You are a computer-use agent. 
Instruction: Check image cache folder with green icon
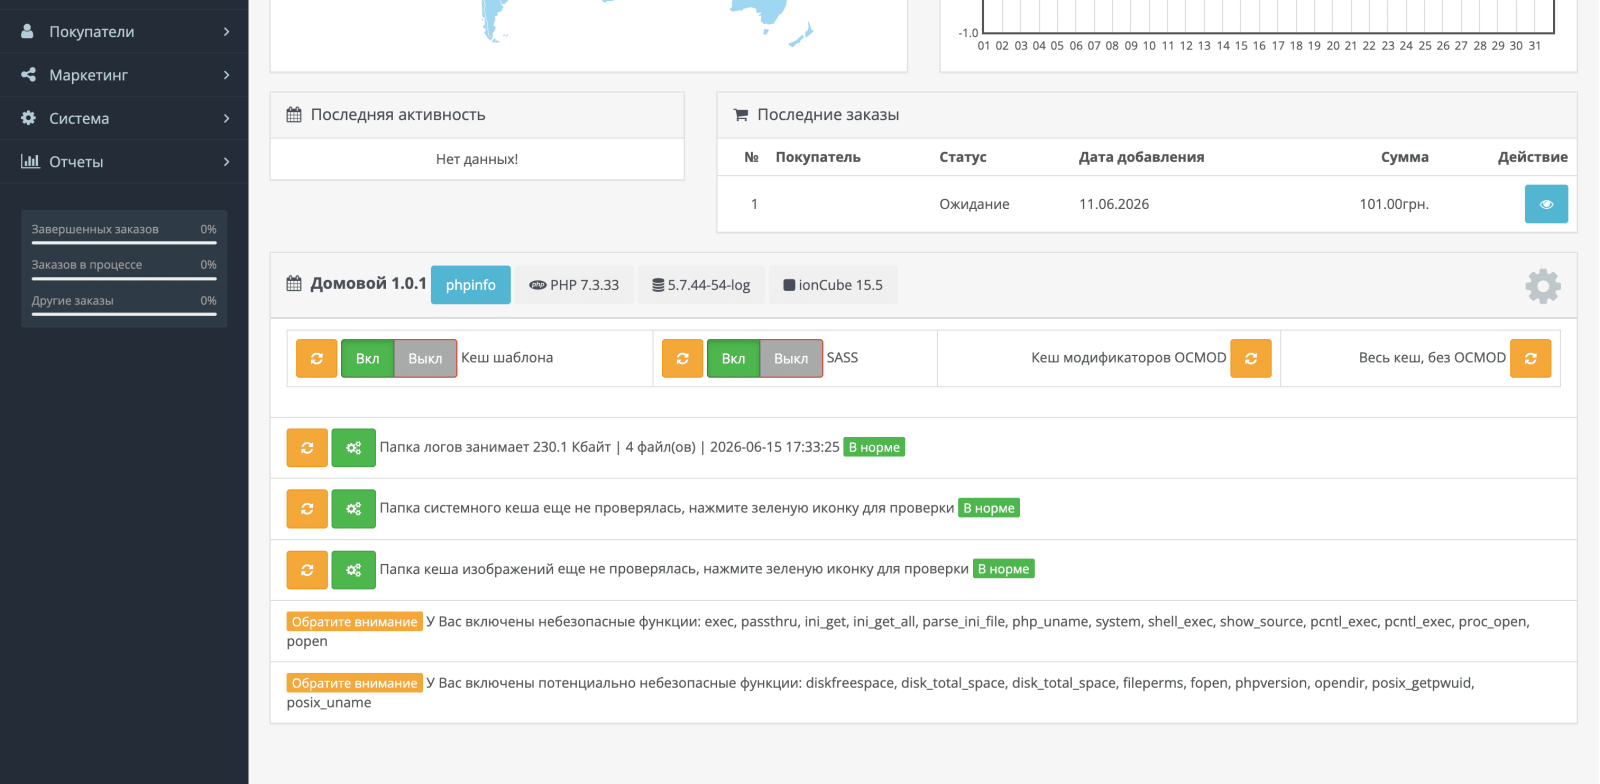(x=354, y=570)
